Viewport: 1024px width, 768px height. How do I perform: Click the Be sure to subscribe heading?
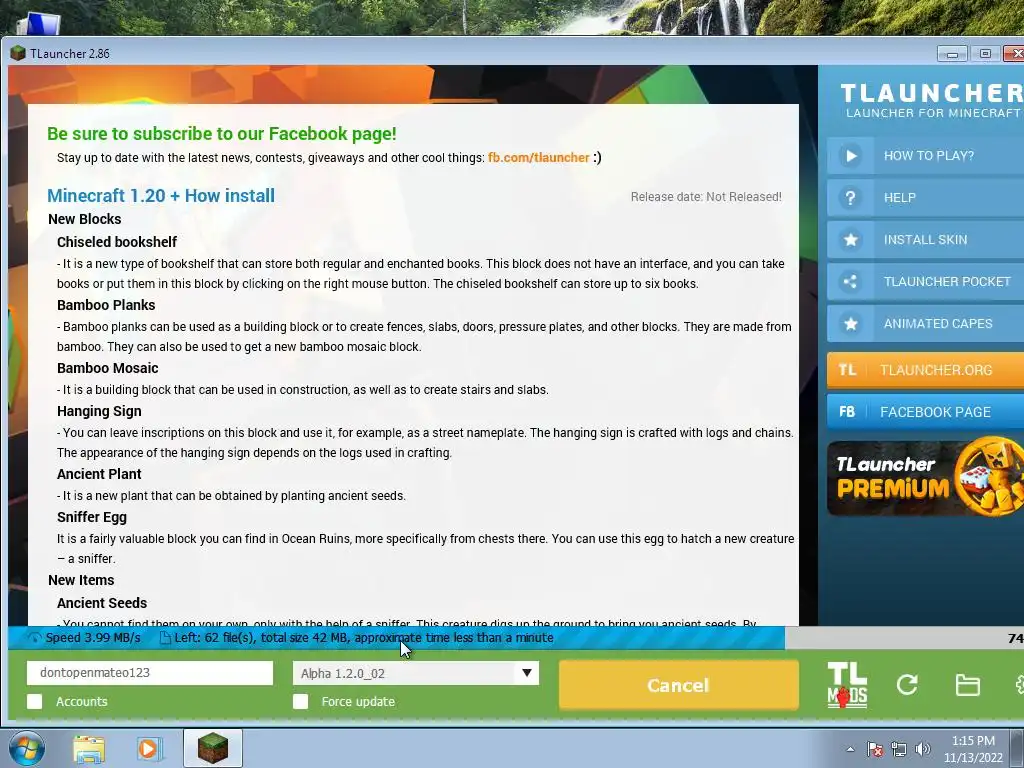[x=221, y=134]
